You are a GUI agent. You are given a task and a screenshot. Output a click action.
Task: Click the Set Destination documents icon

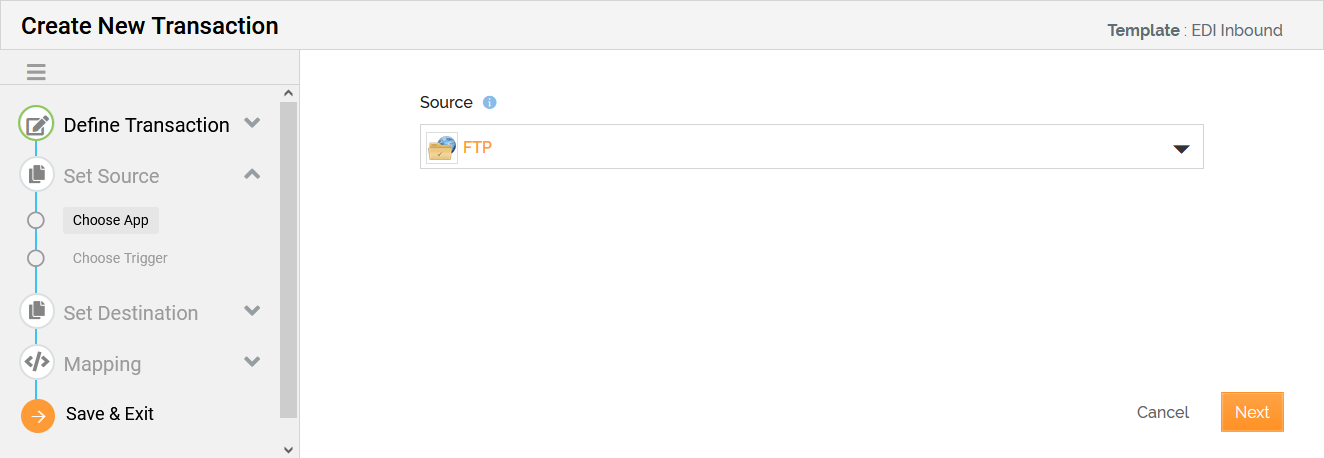tap(37, 311)
